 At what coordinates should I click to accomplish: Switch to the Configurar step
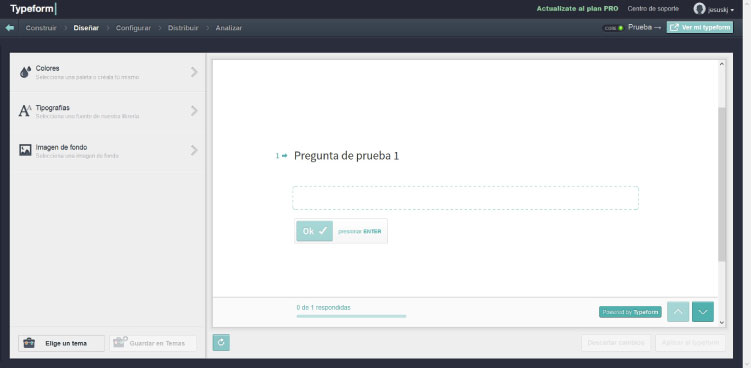pos(133,28)
